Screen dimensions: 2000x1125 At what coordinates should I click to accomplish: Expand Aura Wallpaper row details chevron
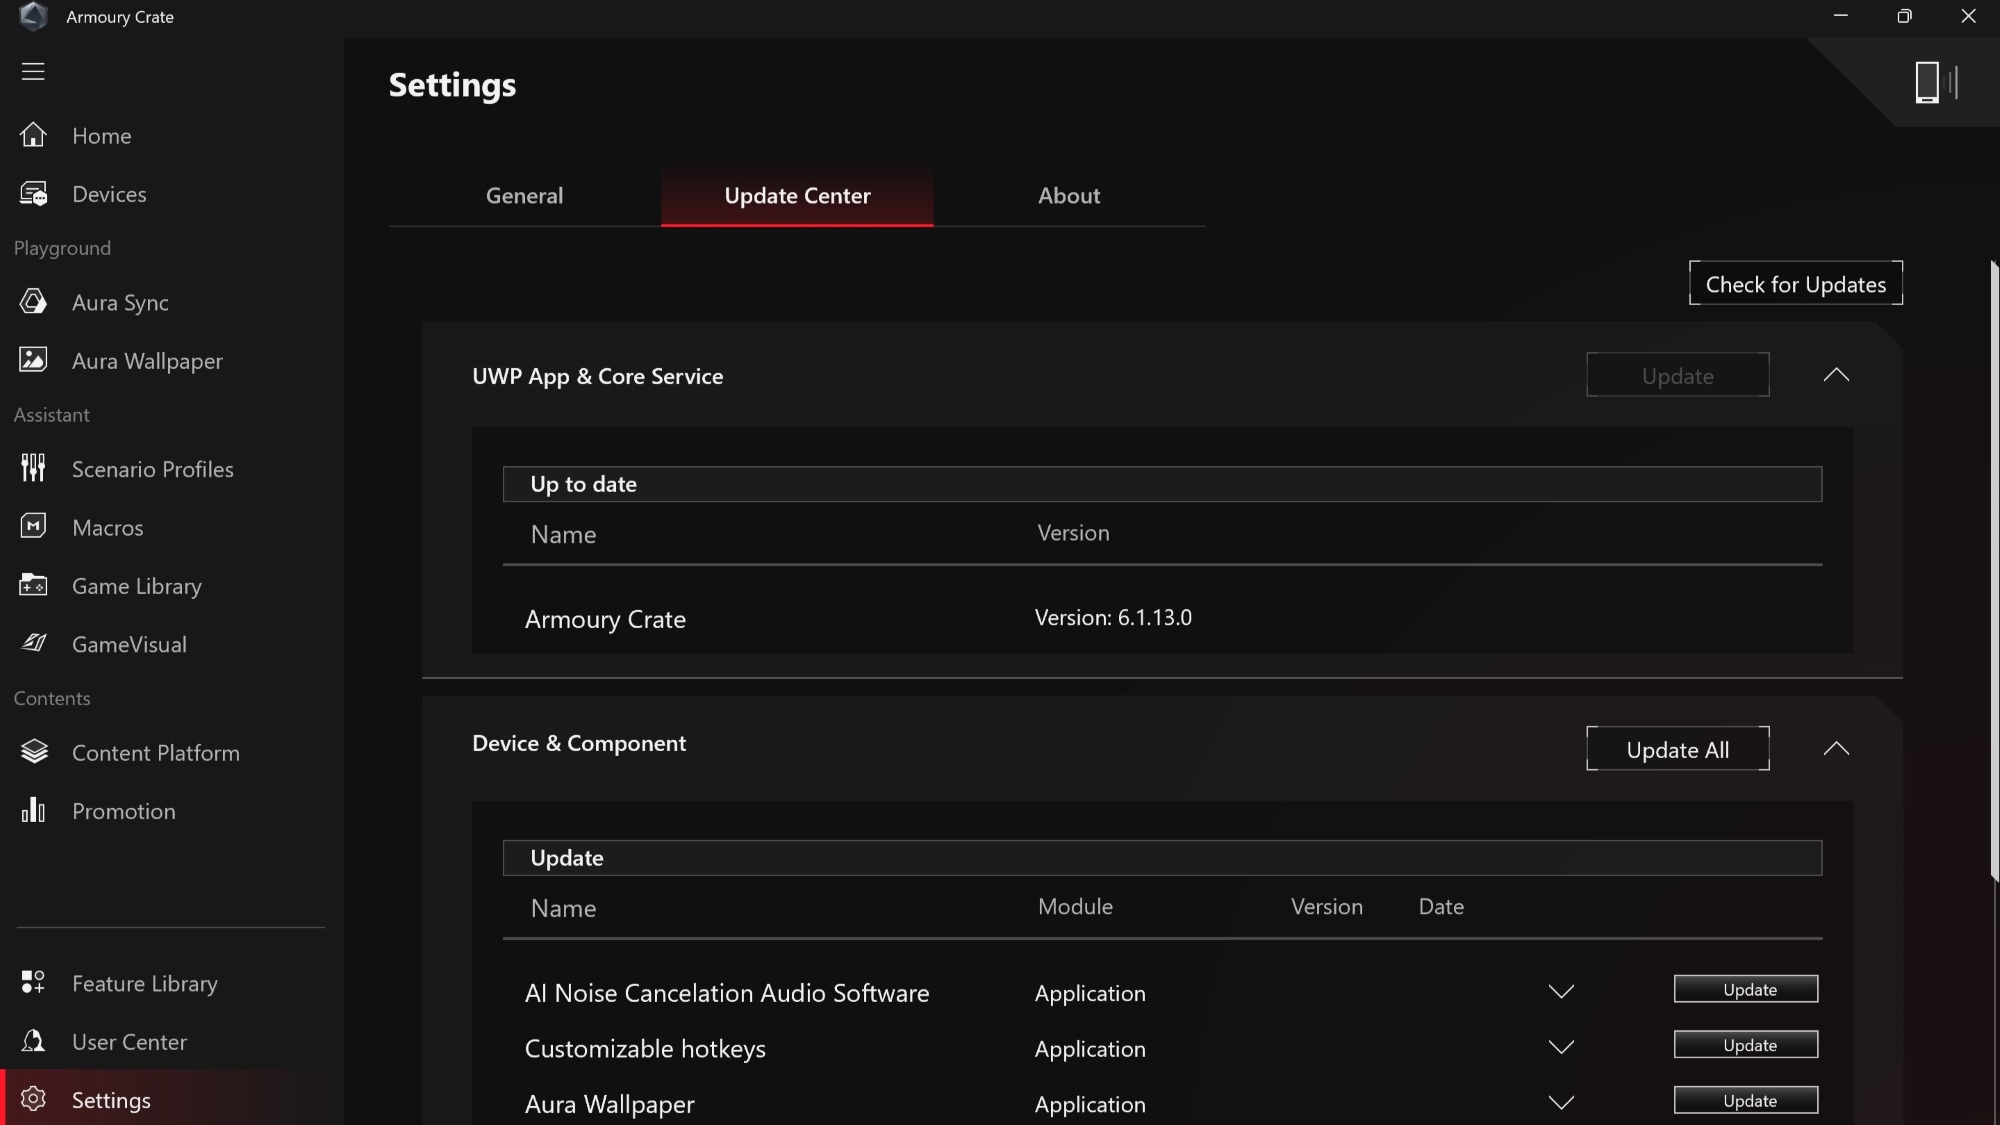point(1561,1102)
